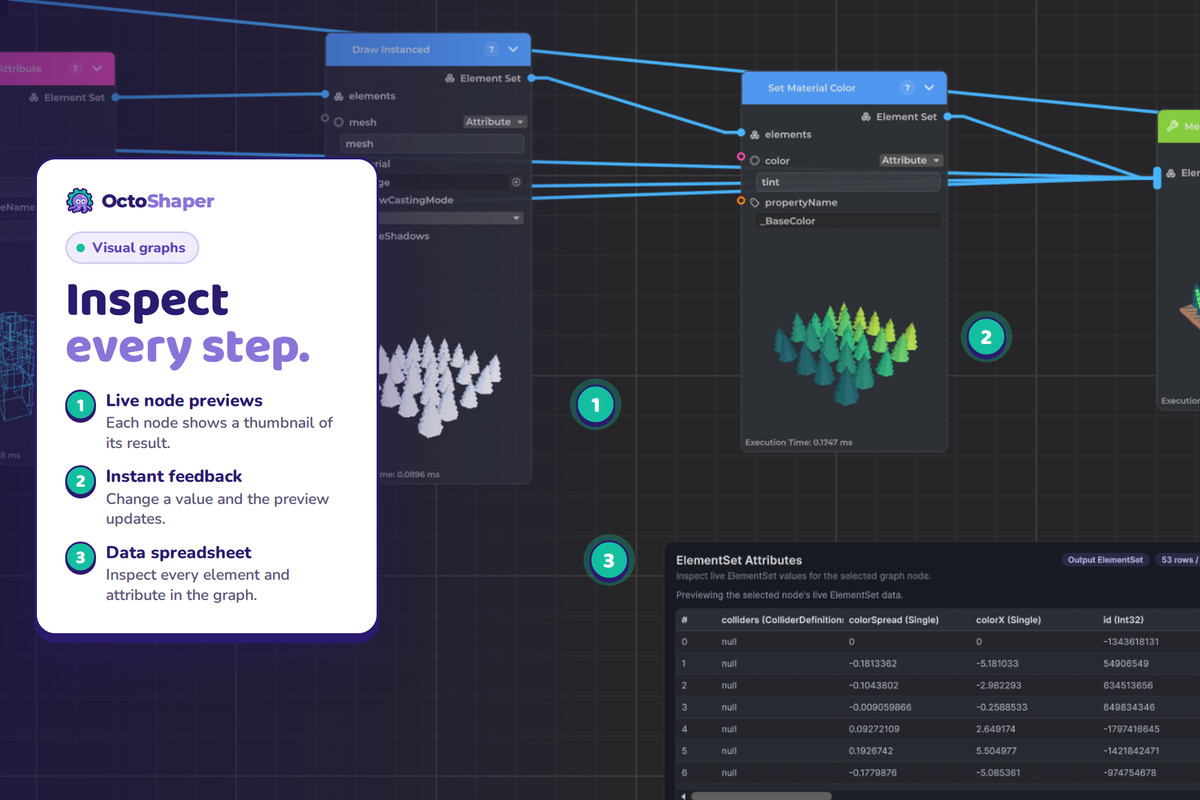Click cell -0.1043802 in row 2
The width and height of the screenshot is (1200, 800).
pyautogui.click(x=873, y=686)
